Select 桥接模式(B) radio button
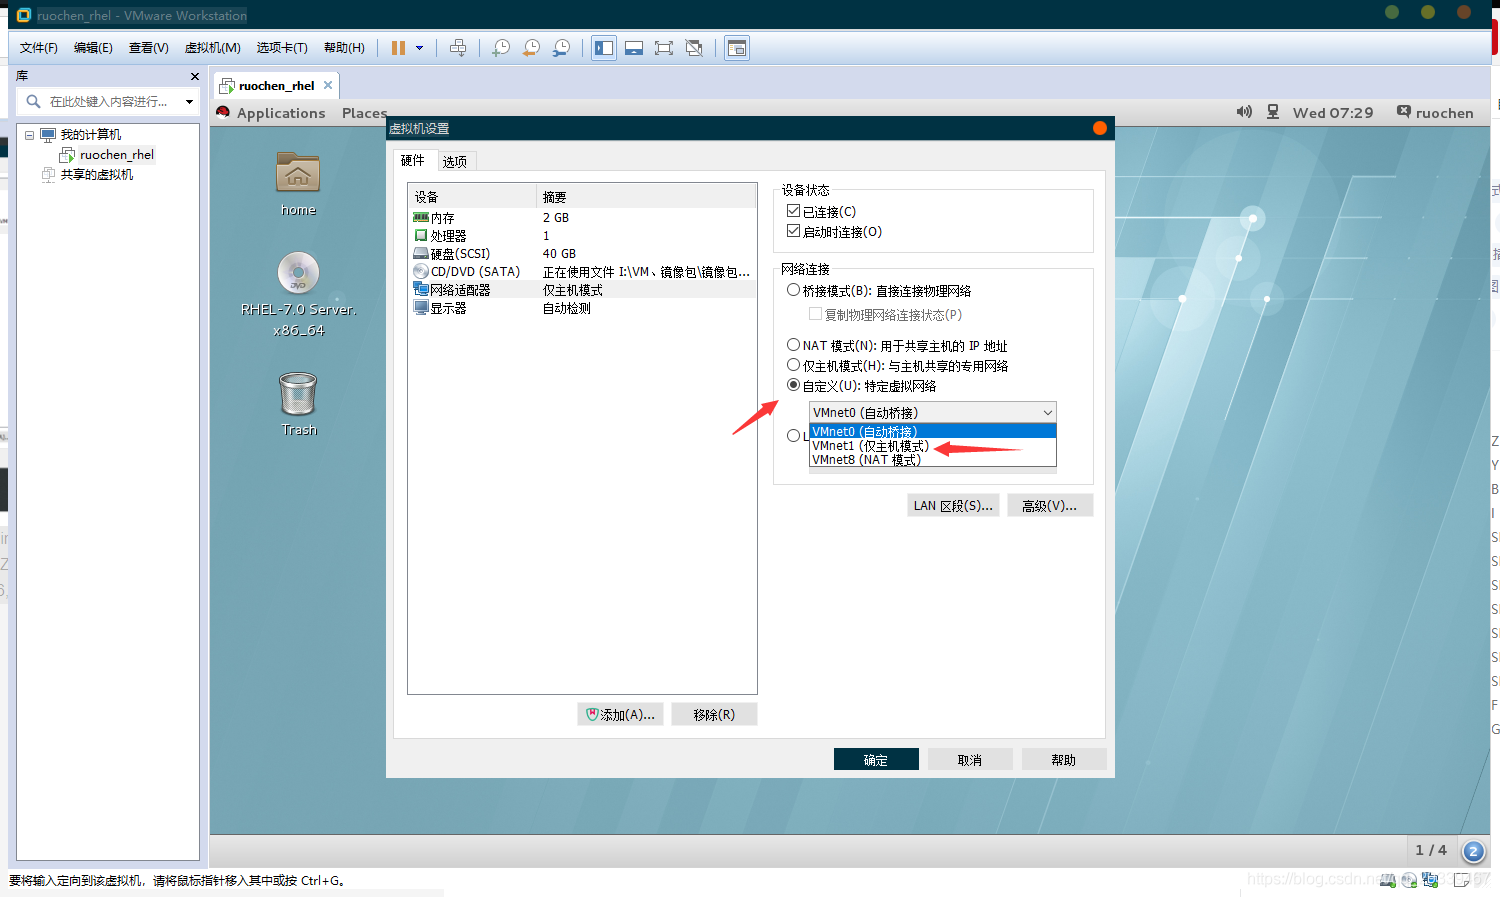Image resolution: width=1500 pixels, height=897 pixels. [x=794, y=290]
